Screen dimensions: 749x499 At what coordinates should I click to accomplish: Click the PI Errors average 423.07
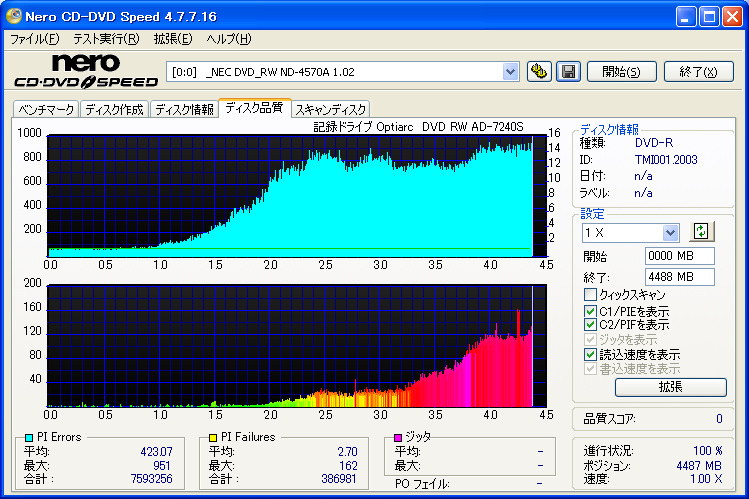click(157, 452)
